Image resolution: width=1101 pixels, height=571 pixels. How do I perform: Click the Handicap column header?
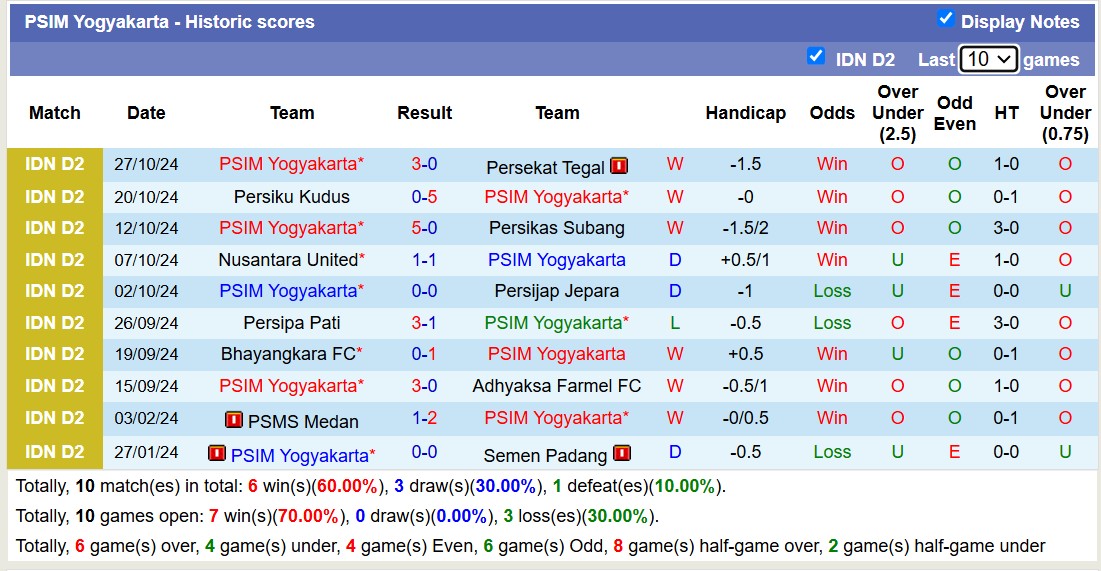745,113
